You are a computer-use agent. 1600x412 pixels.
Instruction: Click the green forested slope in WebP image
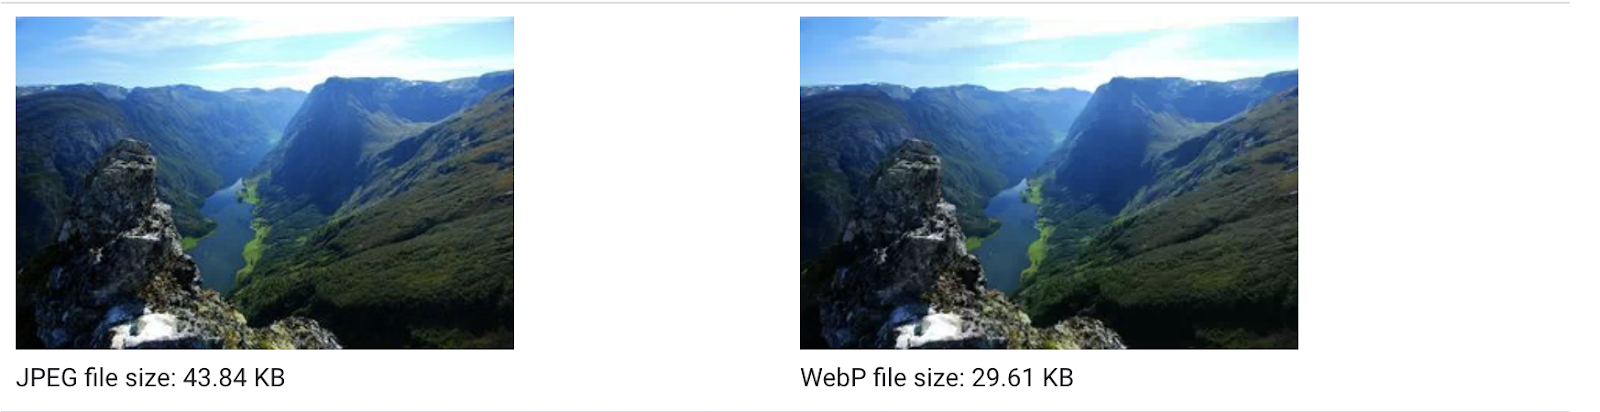(1184, 260)
